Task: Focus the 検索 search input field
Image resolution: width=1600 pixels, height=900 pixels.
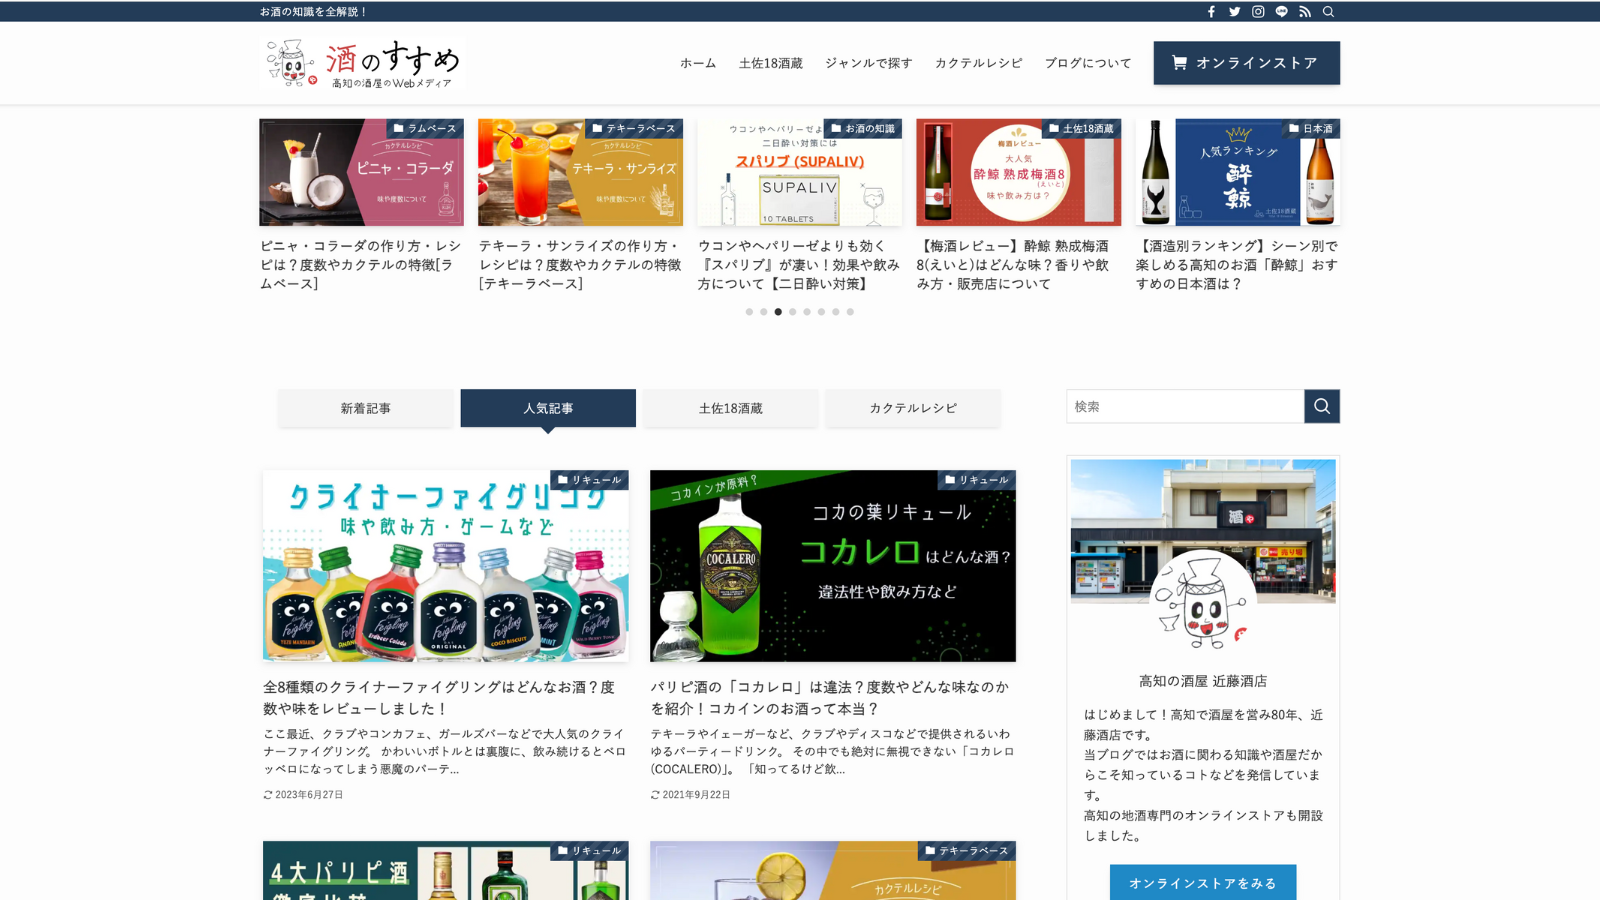Action: pos(1185,406)
